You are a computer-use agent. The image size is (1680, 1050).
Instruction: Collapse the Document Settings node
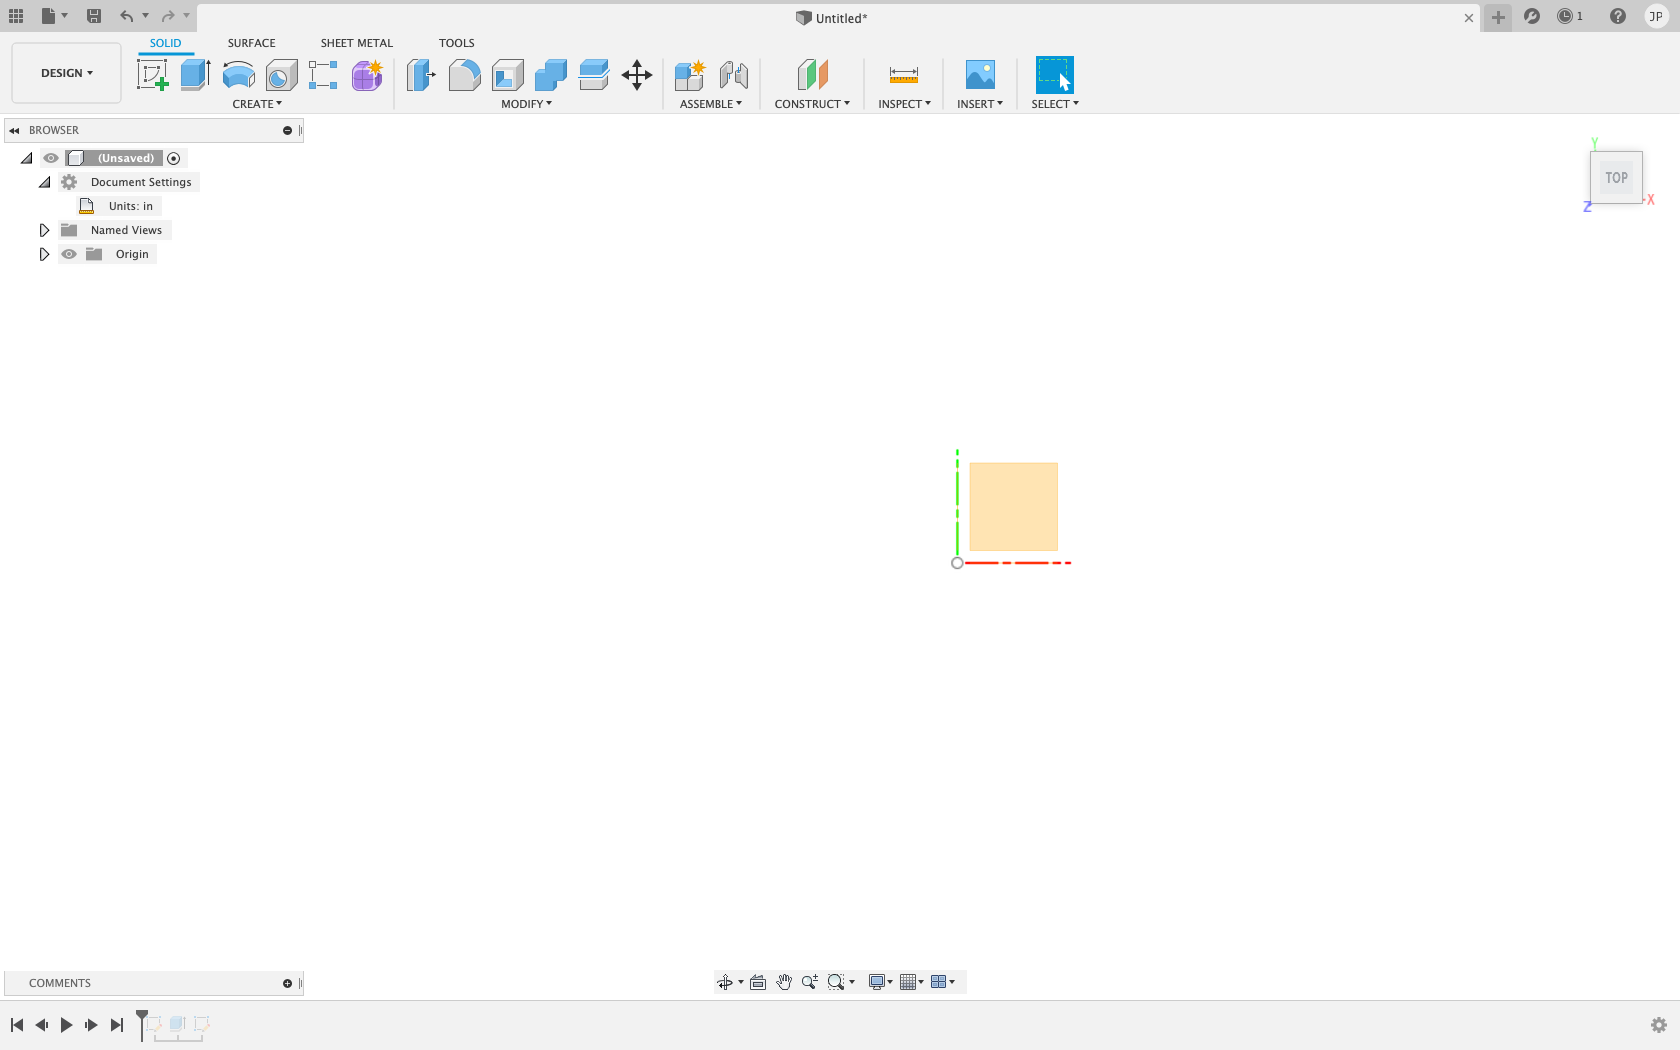pos(44,182)
